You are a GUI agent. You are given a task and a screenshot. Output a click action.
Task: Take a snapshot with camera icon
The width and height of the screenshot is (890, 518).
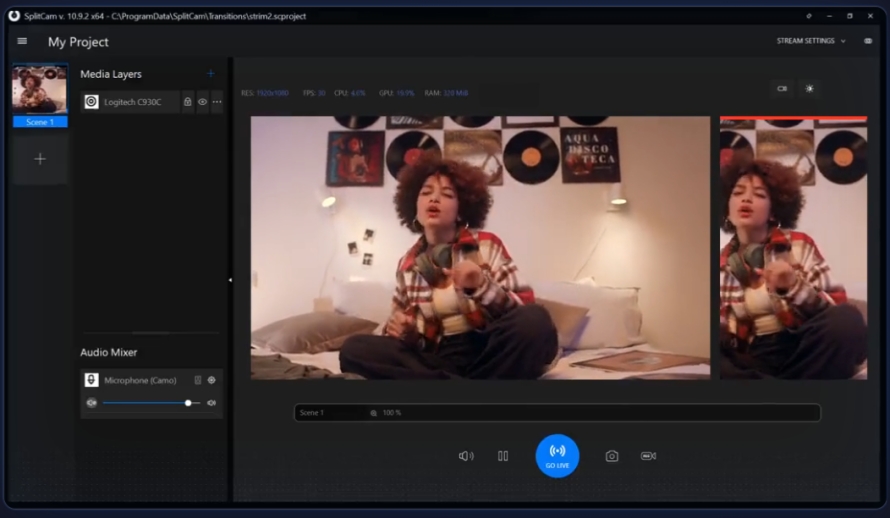tap(611, 456)
